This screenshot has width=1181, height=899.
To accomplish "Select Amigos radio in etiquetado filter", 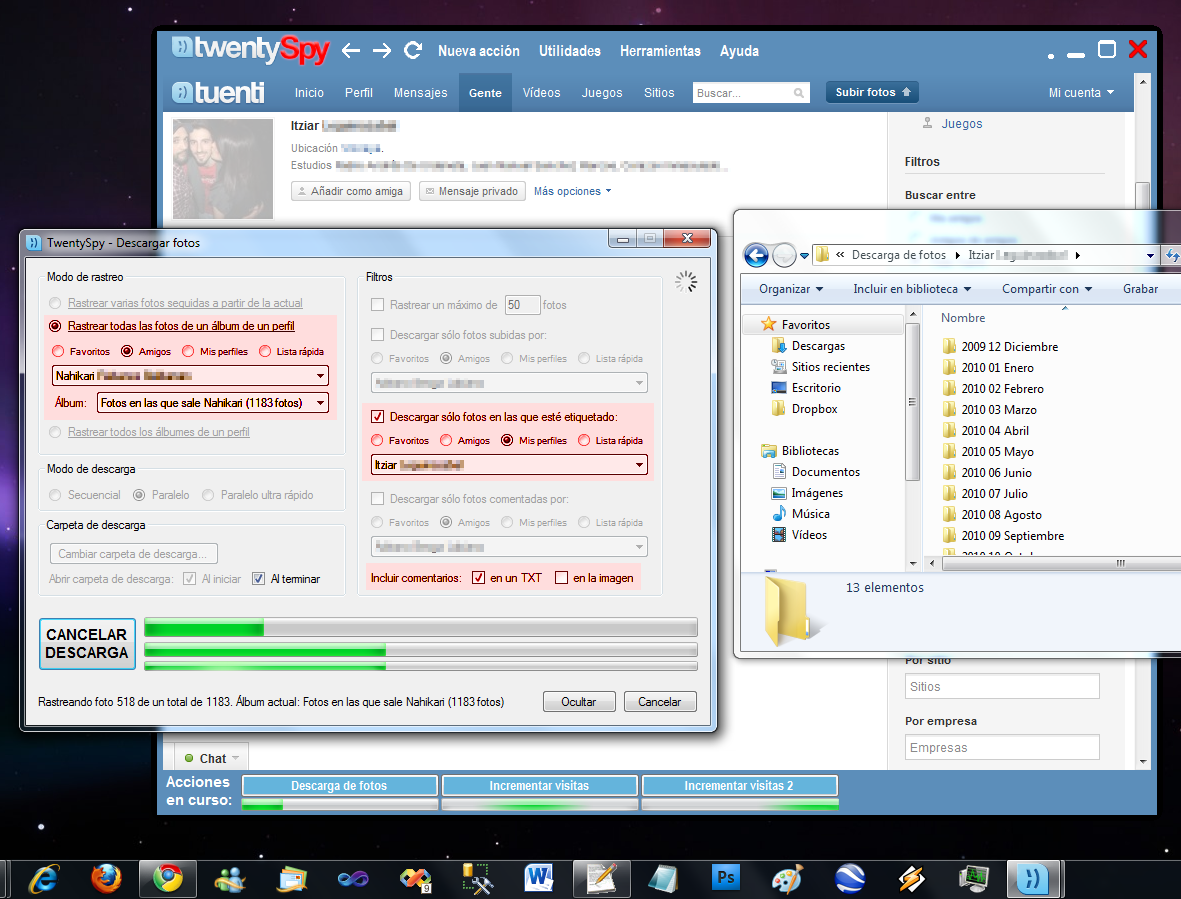I will pyautogui.click(x=446, y=440).
